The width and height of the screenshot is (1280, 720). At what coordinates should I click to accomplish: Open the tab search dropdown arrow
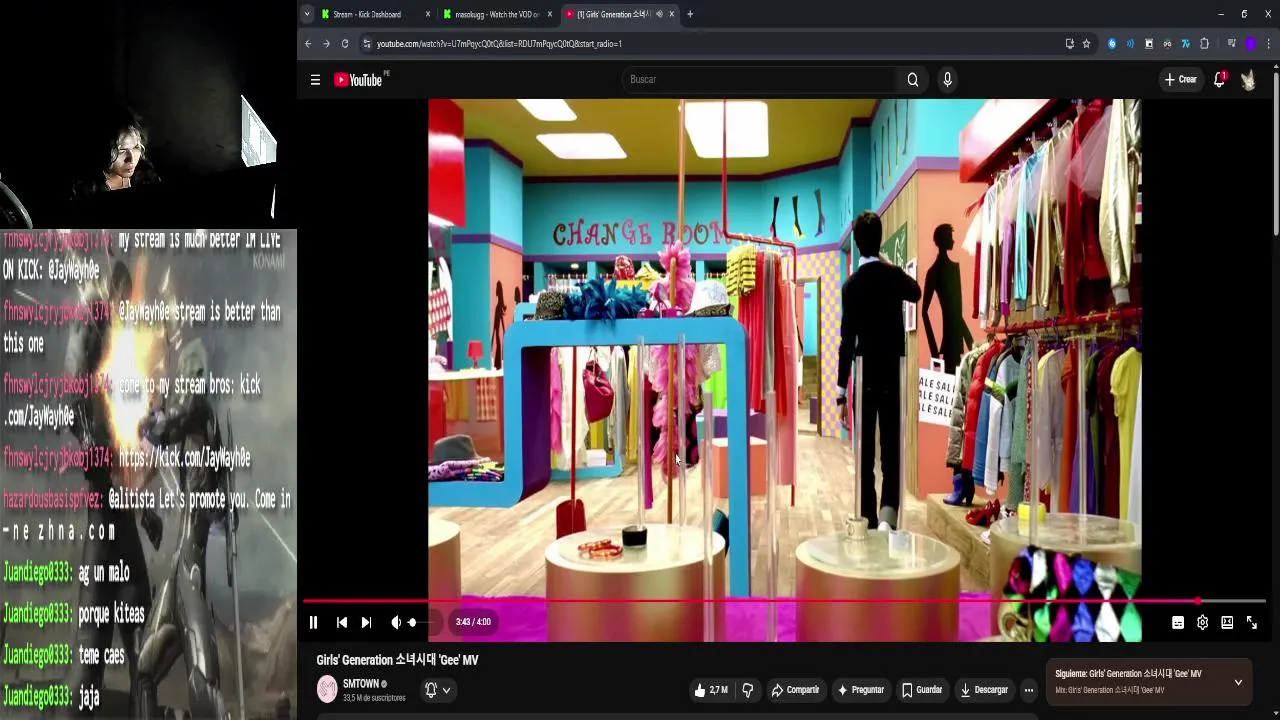(307, 14)
